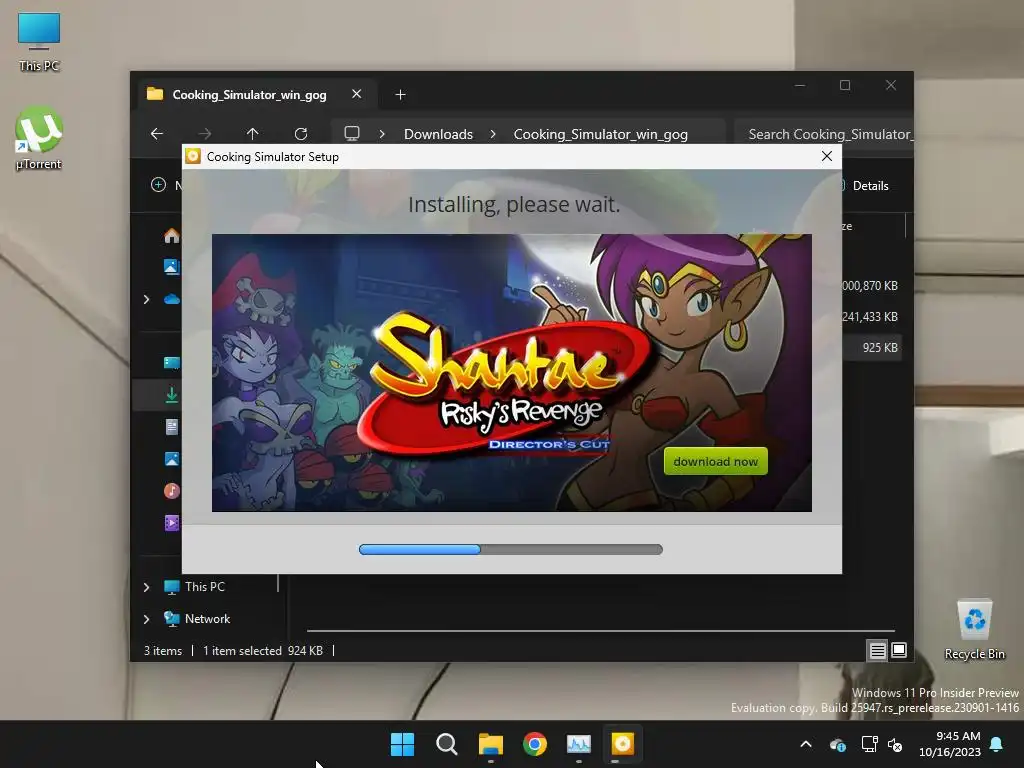Open Videos folder icon in sidebar
The height and width of the screenshot is (768, 1024).
tap(172, 523)
